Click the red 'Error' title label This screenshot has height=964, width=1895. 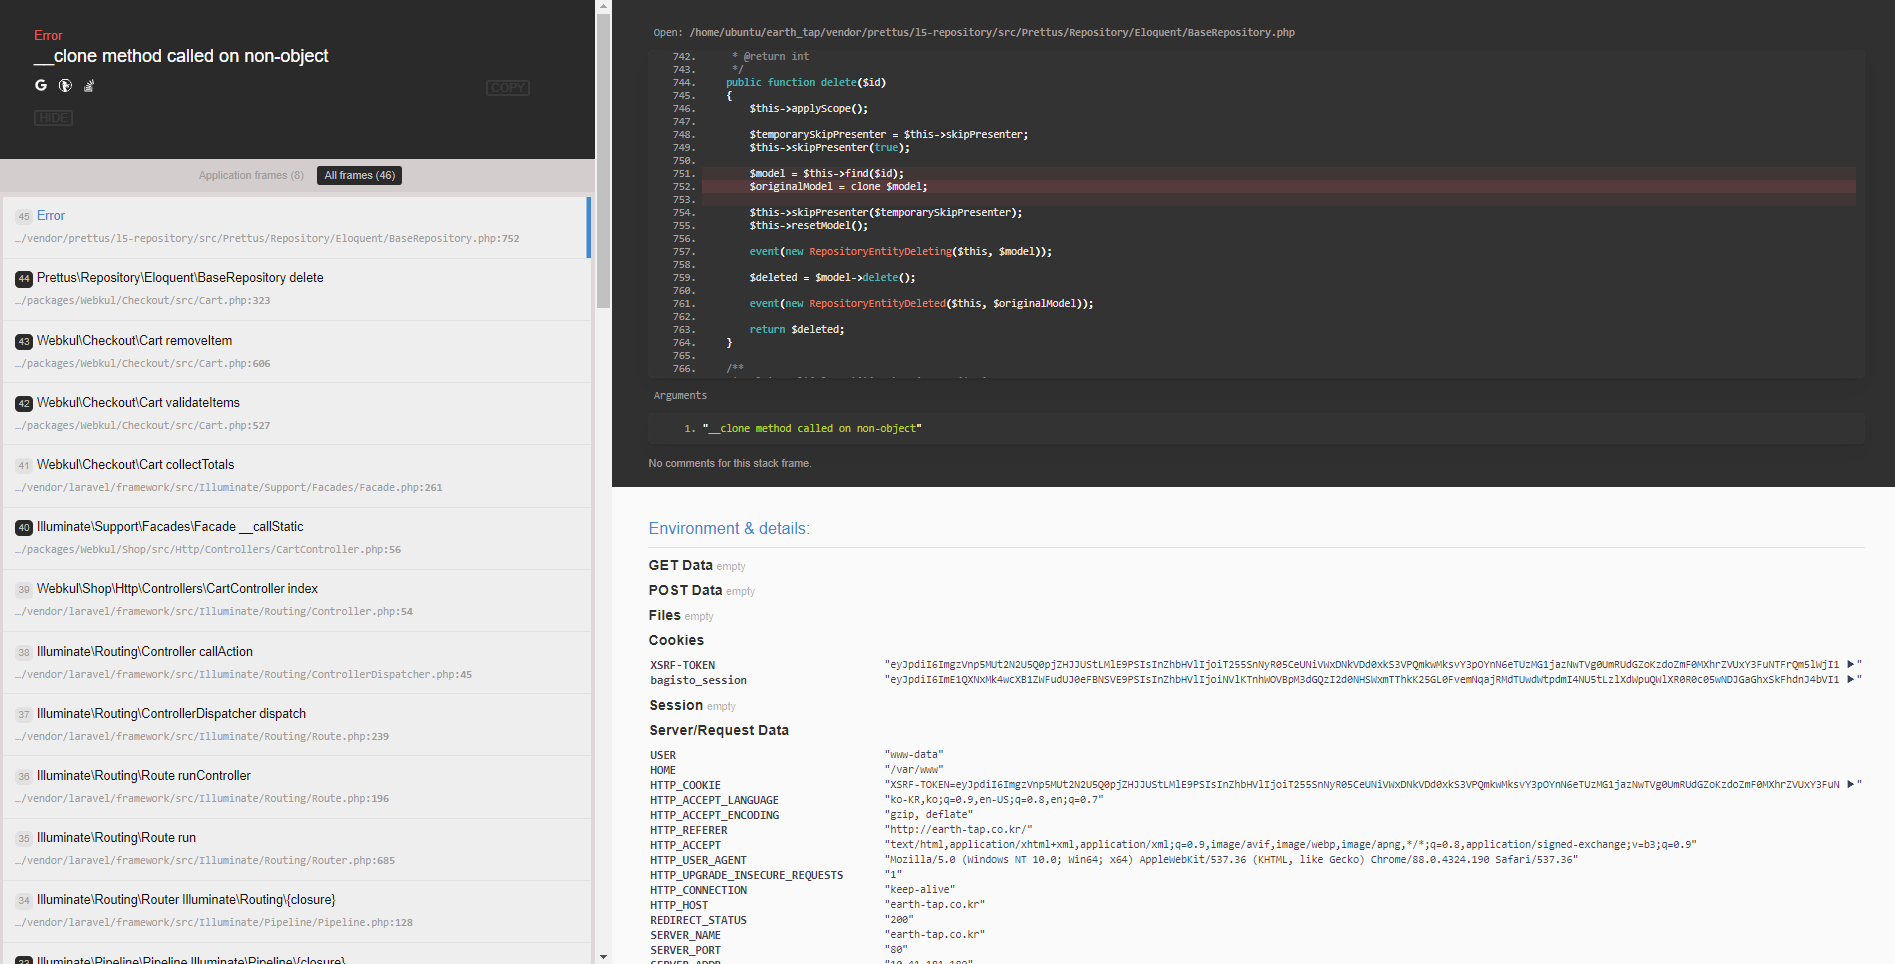click(x=48, y=35)
